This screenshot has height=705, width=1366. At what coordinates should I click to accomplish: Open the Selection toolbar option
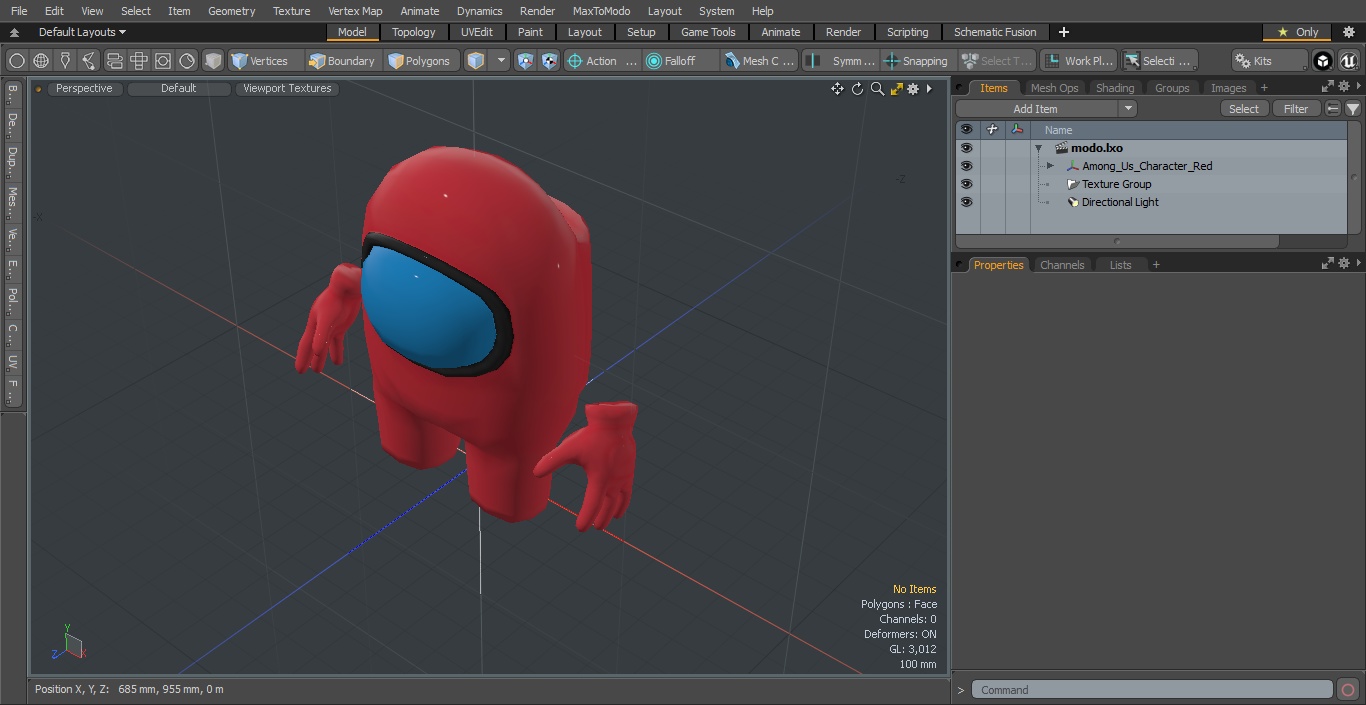pyautogui.click(x=1159, y=61)
